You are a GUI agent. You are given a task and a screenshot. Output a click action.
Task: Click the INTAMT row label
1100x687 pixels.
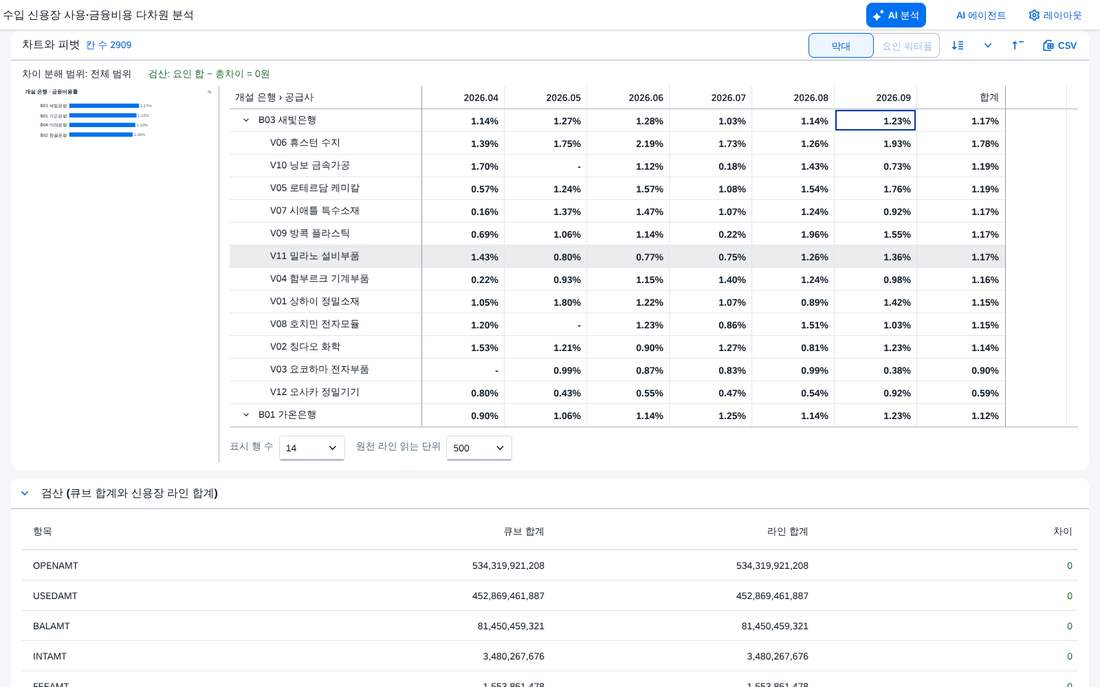tap(49, 656)
